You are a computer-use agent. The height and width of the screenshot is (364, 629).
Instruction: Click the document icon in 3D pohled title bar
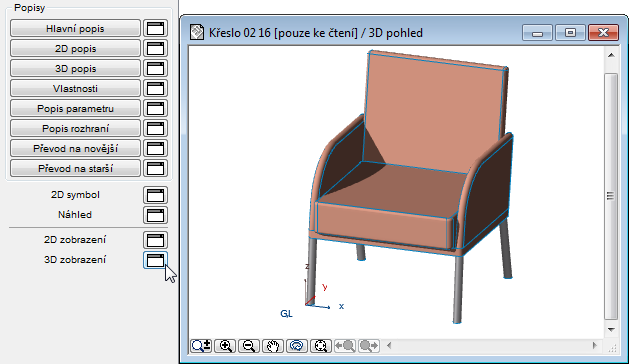coord(197,32)
